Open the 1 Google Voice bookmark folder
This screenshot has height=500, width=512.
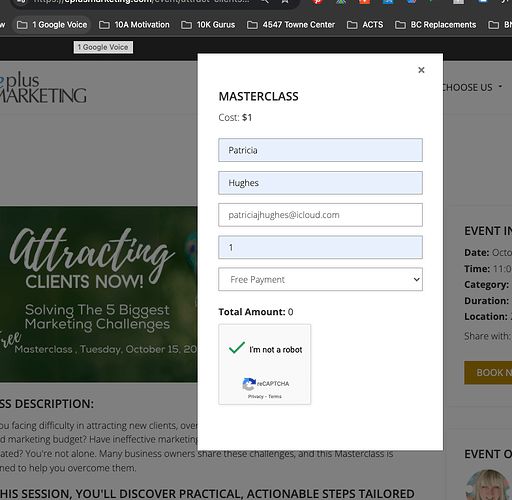tap(52, 25)
